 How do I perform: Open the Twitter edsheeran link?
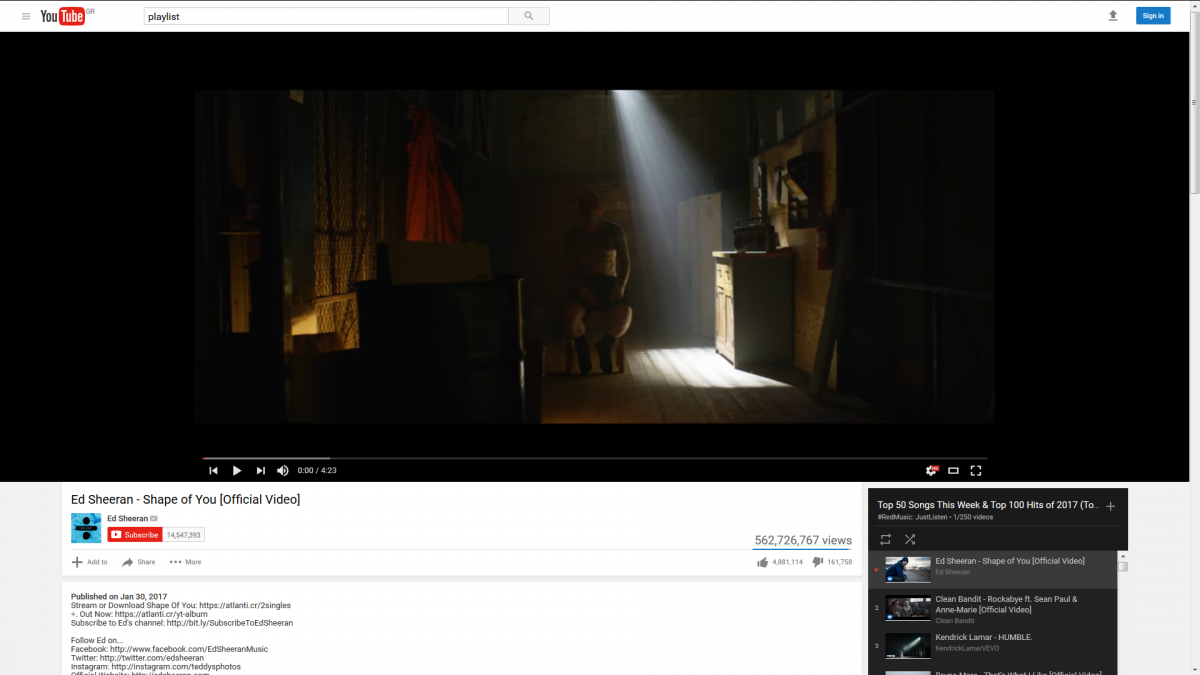[152, 658]
